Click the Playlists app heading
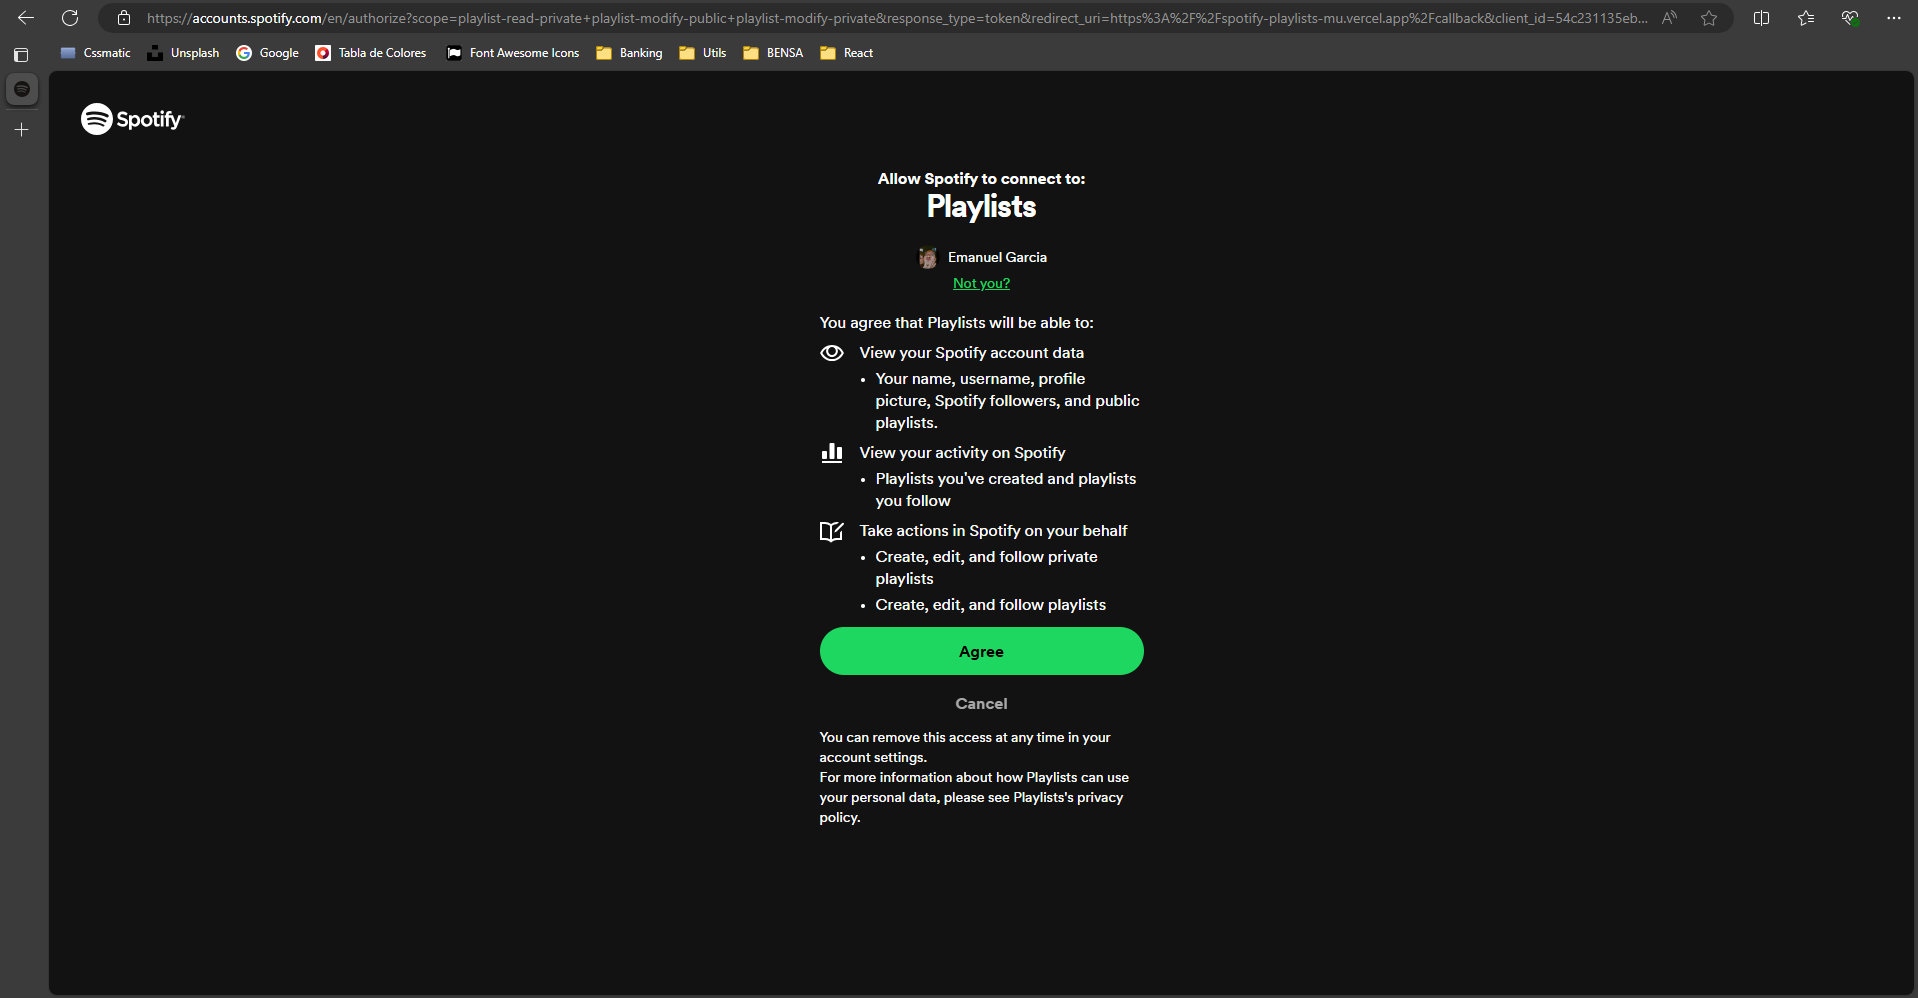This screenshot has height=998, width=1918. pyautogui.click(x=981, y=207)
